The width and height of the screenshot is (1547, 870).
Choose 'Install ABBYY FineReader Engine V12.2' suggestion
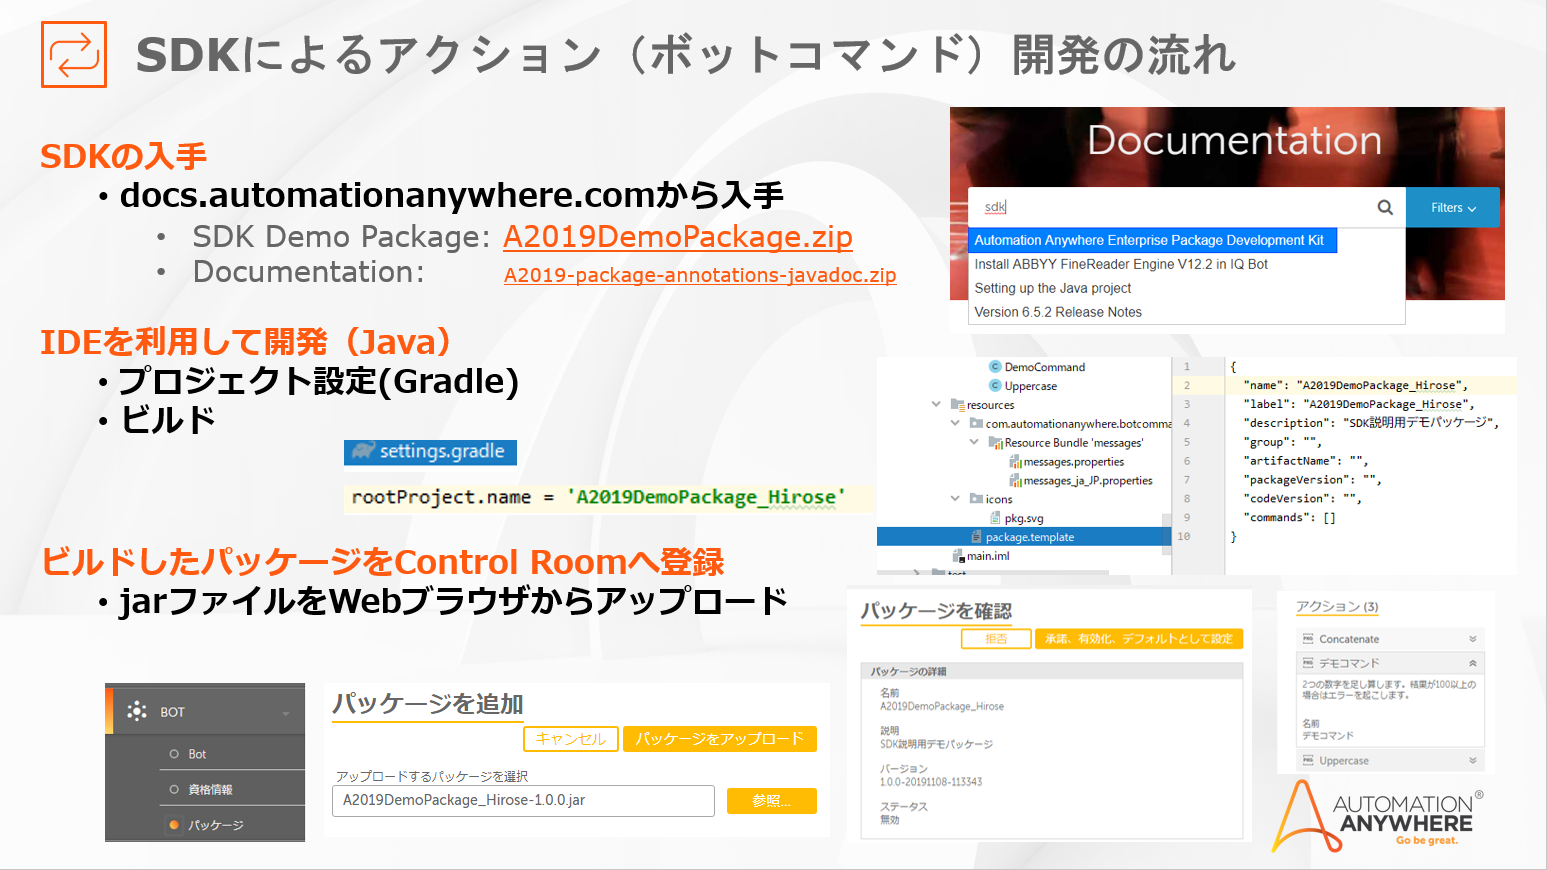(x=1121, y=264)
